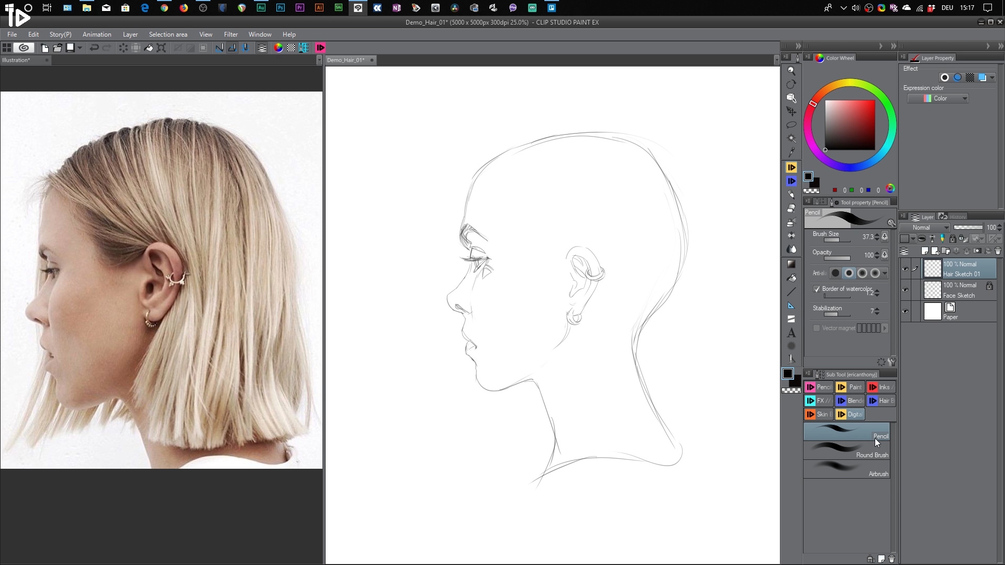Choose the Round Brush sub tool
The width and height of the screenshot is (1005, 565).
click(847, 450)
